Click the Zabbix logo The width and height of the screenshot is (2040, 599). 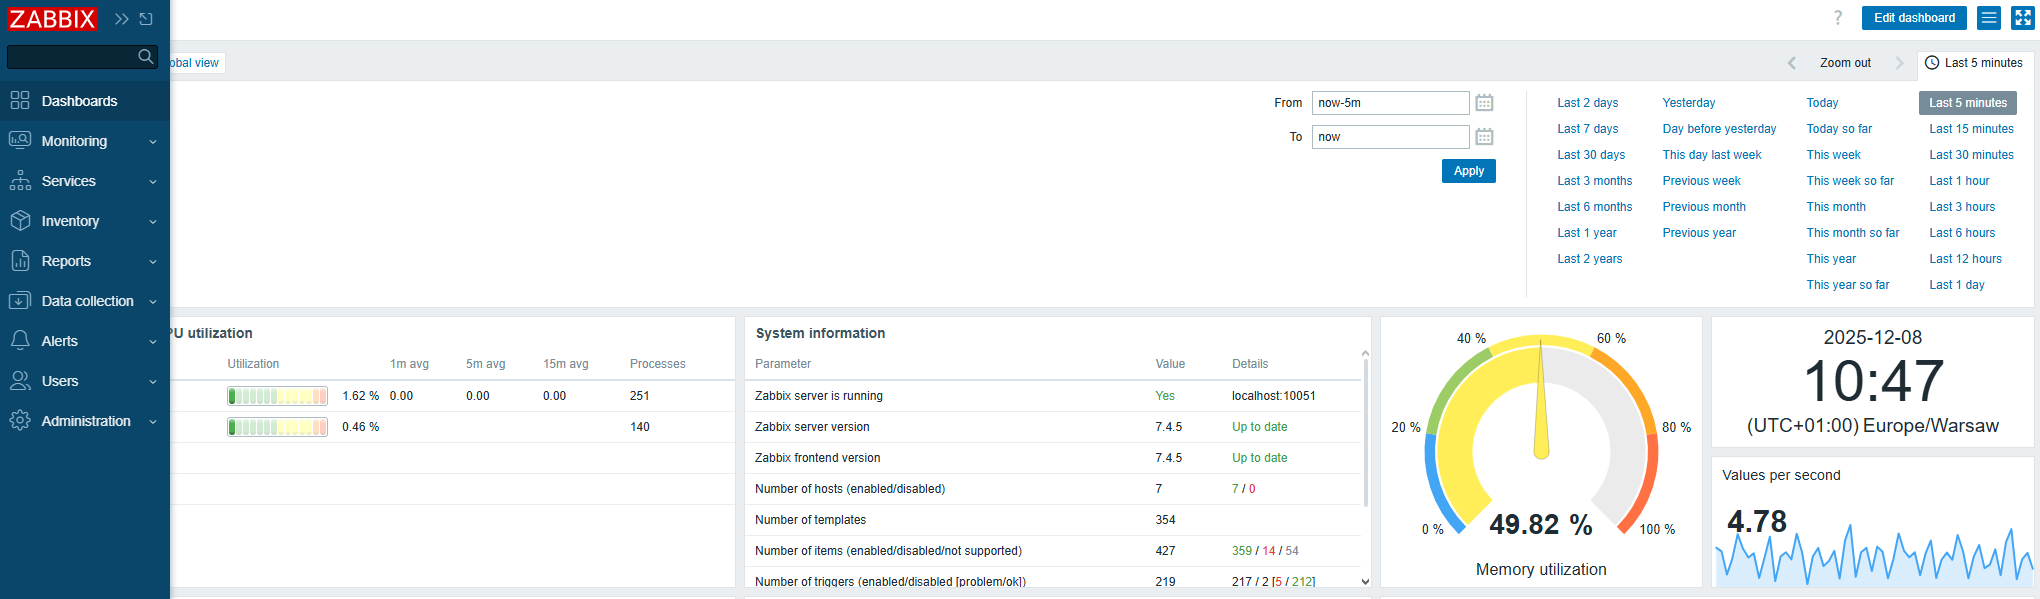52,19
